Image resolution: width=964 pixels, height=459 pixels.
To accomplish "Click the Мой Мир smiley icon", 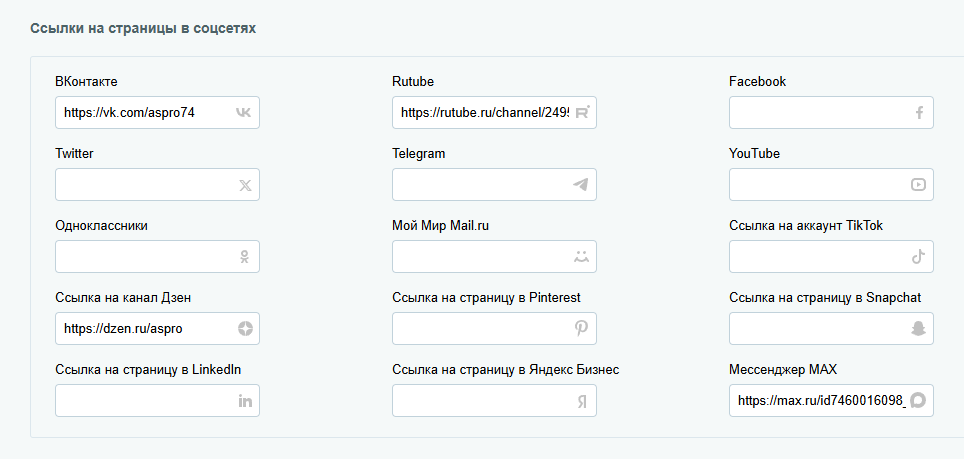I will coord(582,257).
